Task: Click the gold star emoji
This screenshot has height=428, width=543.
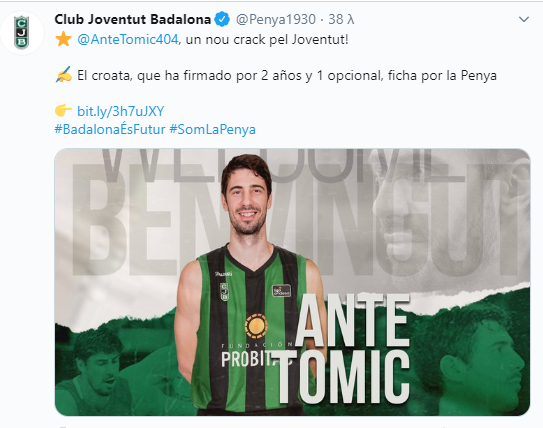Action: point(63,39)
